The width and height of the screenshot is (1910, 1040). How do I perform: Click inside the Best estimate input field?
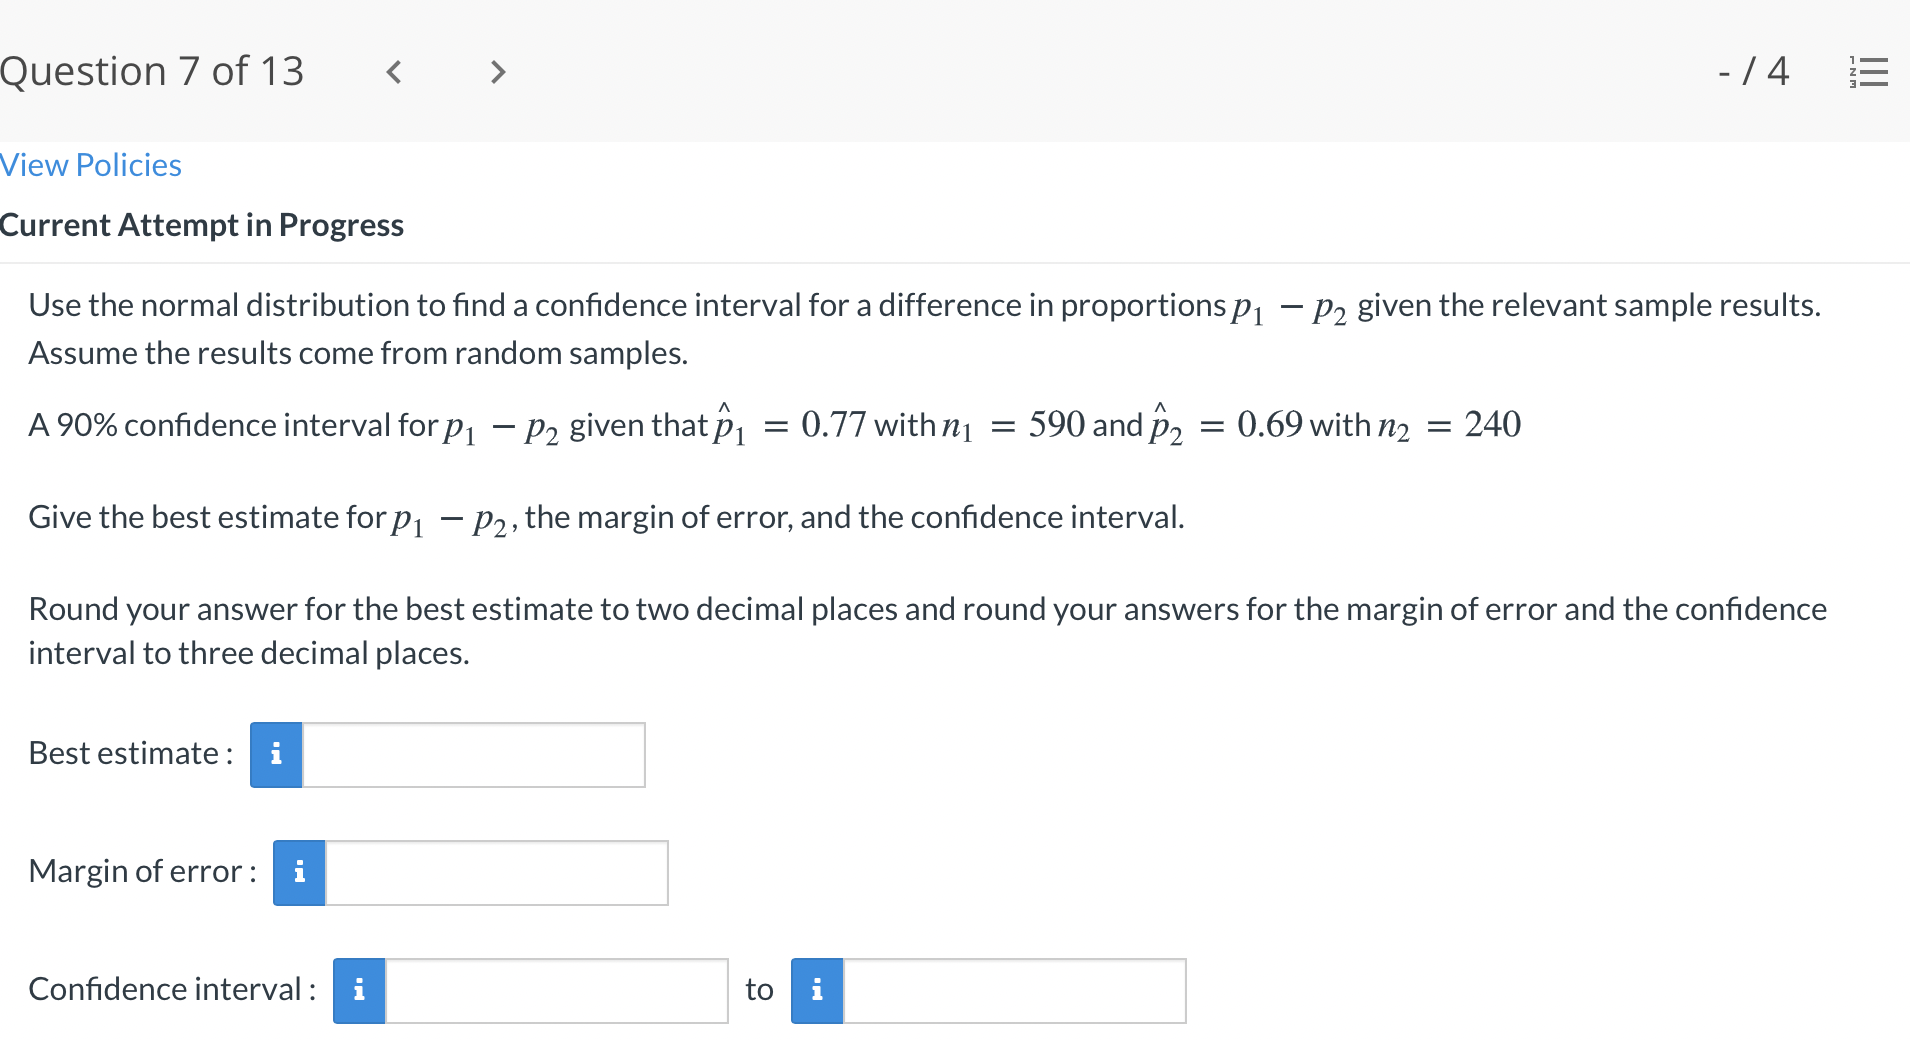pyautogui.click(x=473, y=755)
